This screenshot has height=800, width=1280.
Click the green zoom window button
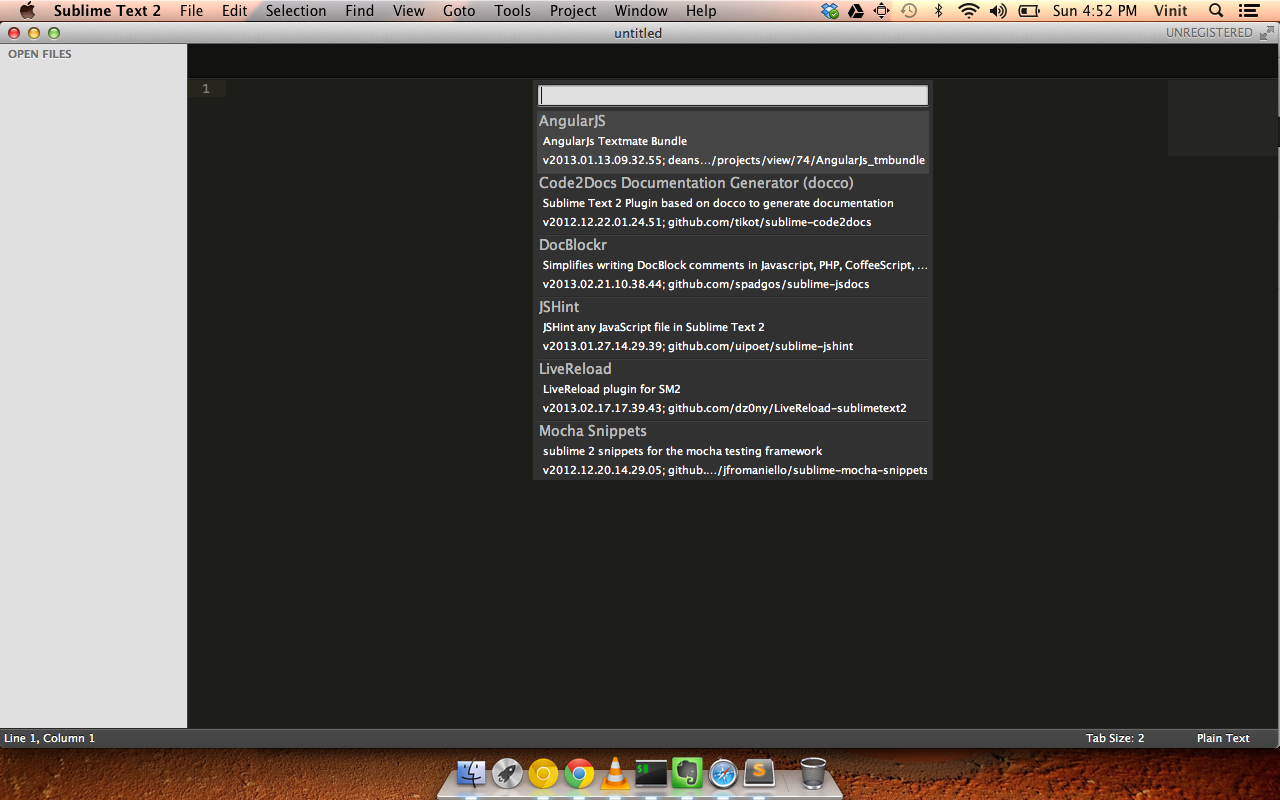coord(54,33)
